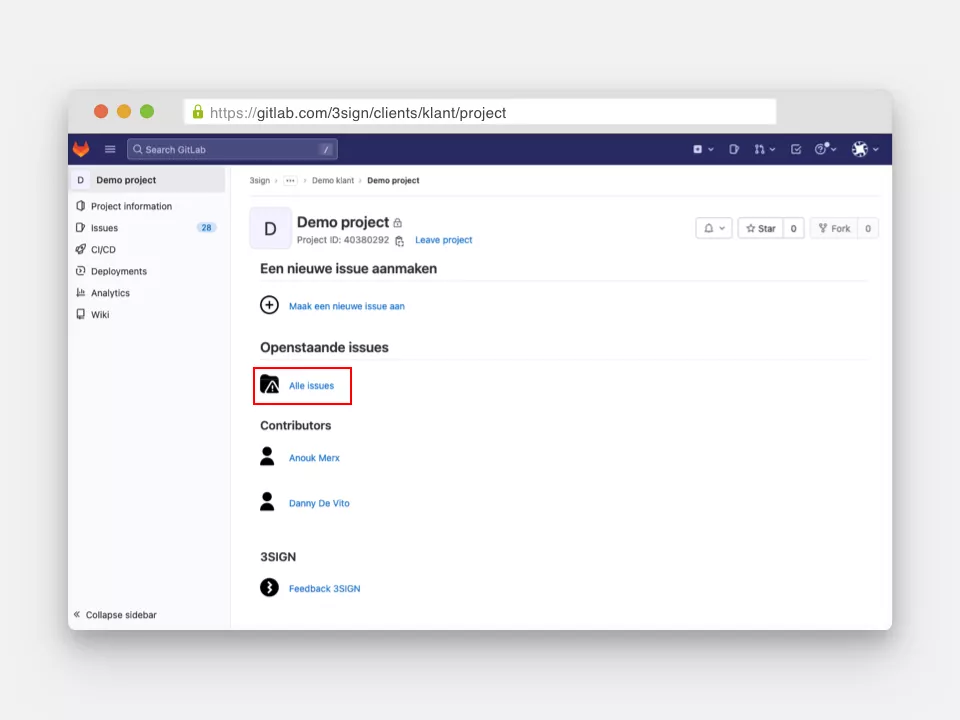Copy the project ID with clipboard icon
Screen dimensions: 960x720
(x=399, y=241)
